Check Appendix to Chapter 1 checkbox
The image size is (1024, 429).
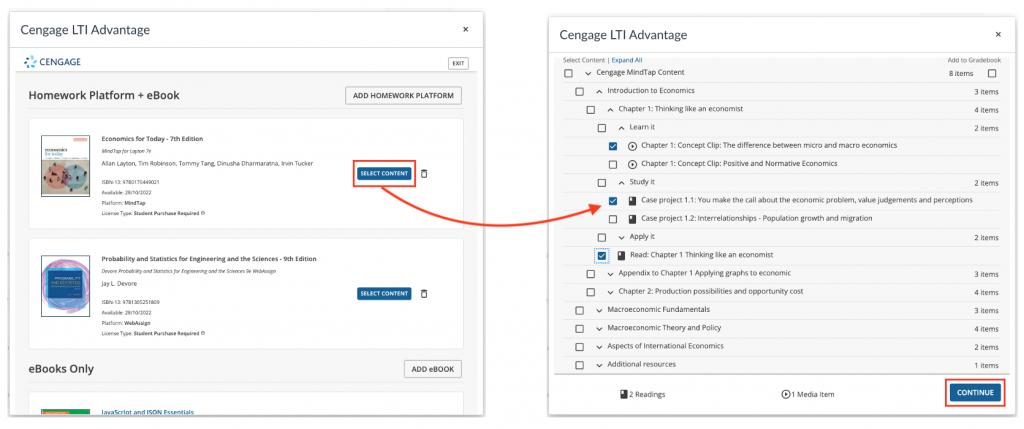coord(590,274)
